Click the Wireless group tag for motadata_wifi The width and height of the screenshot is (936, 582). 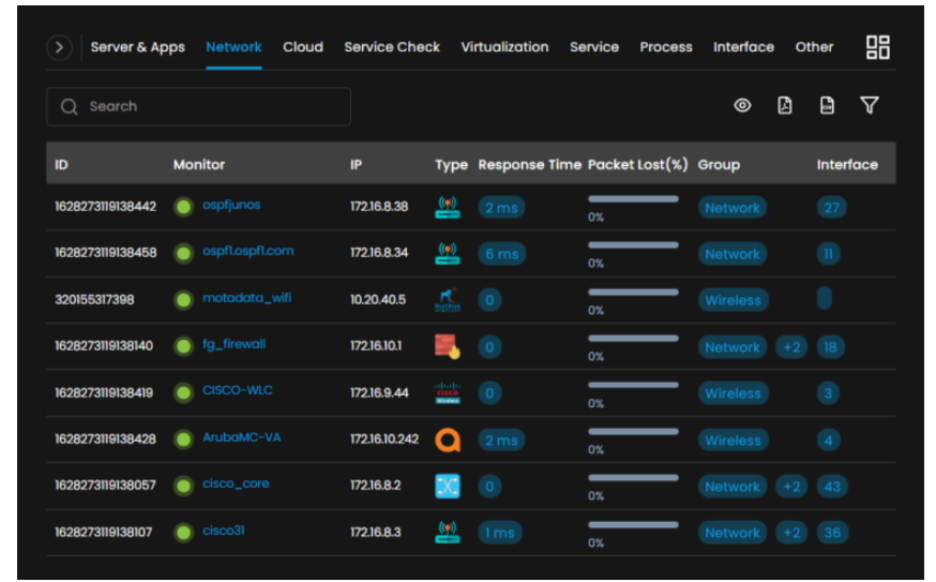tap(733, 300)
